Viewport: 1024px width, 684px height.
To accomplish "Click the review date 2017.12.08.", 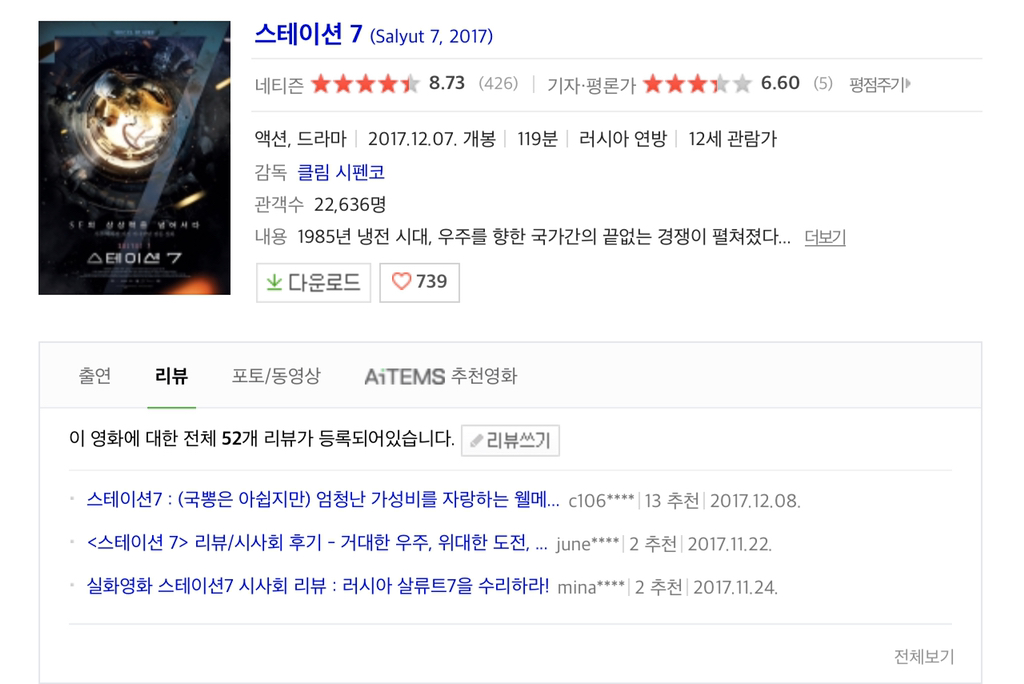I will [755, 501].
